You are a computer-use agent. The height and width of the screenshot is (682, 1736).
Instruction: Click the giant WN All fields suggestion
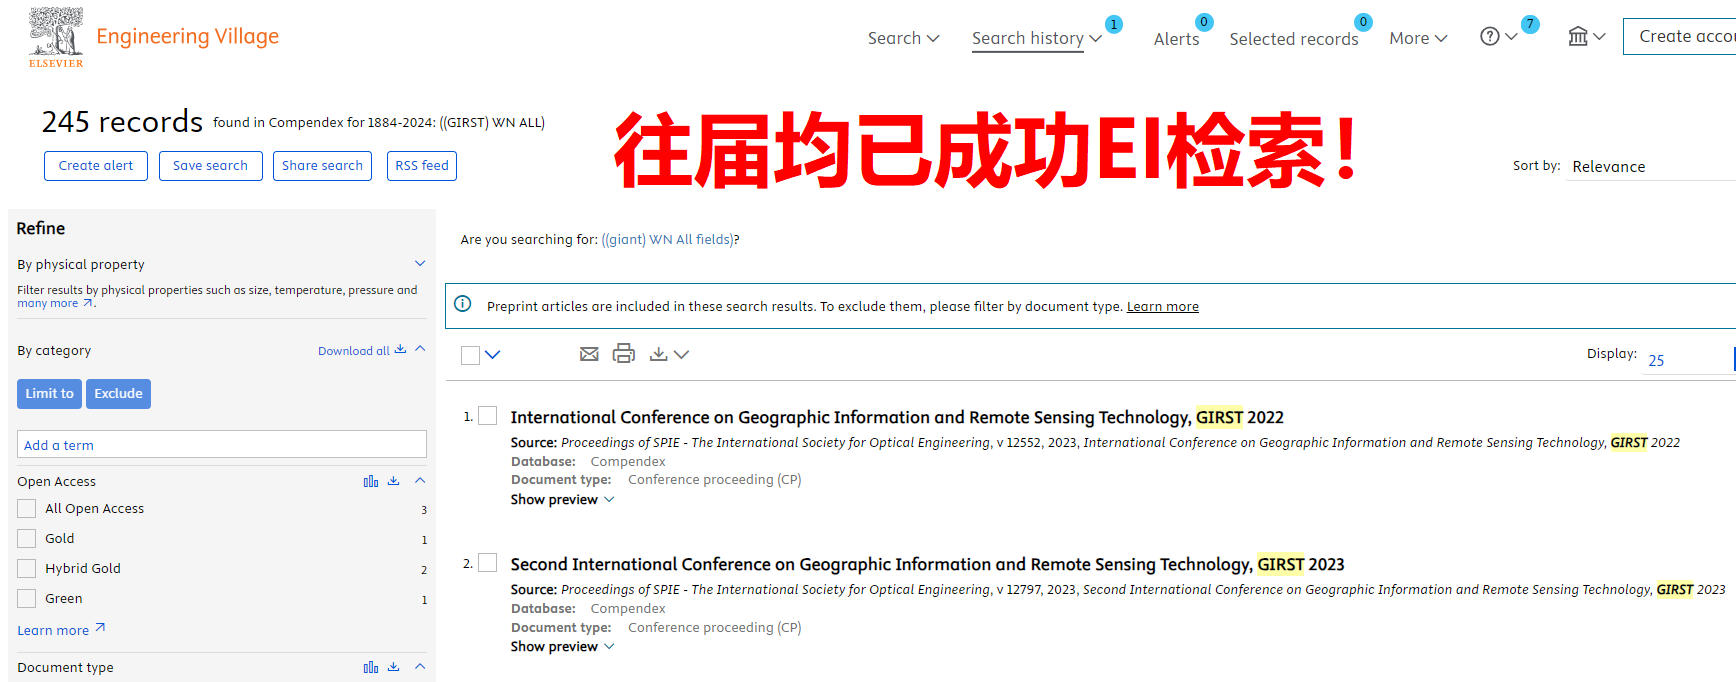click(667, 239)
